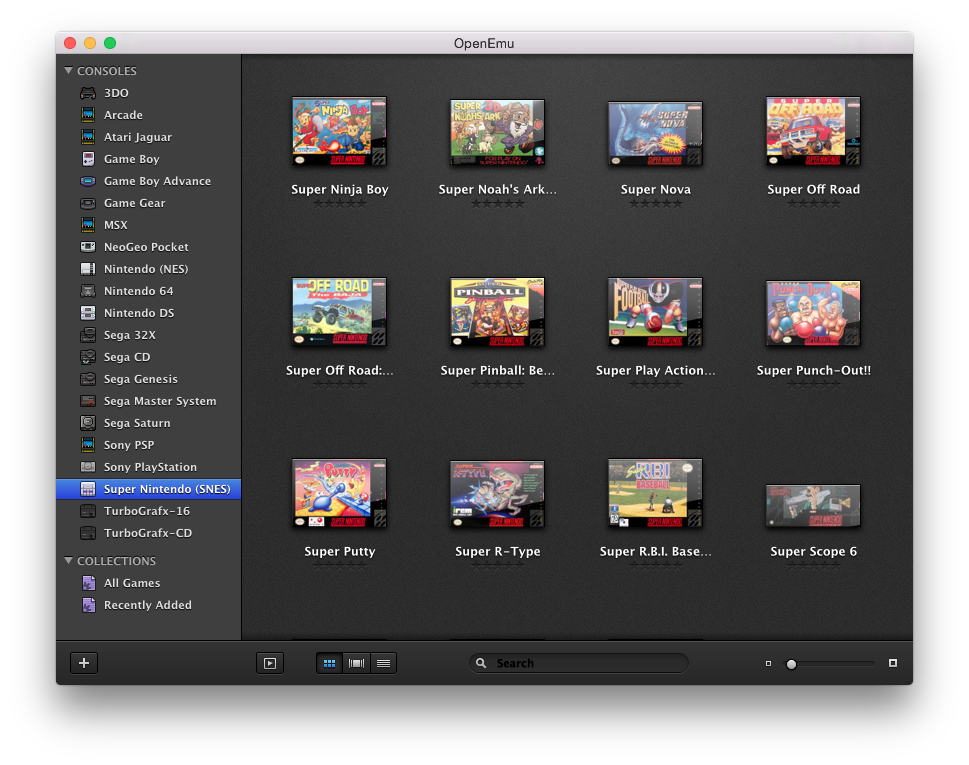Viewport: 969px width, 765px height.
Task: Click the Super Nintendo (SNES) icon
Action: pos(88,489)
